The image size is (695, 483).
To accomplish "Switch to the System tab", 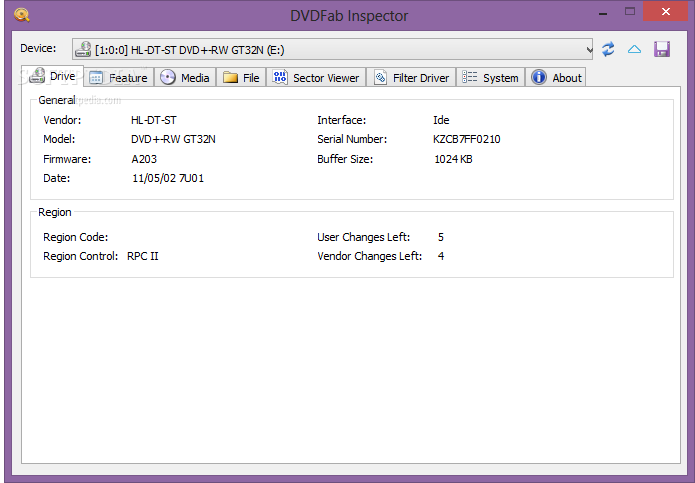I will (491, 78).
